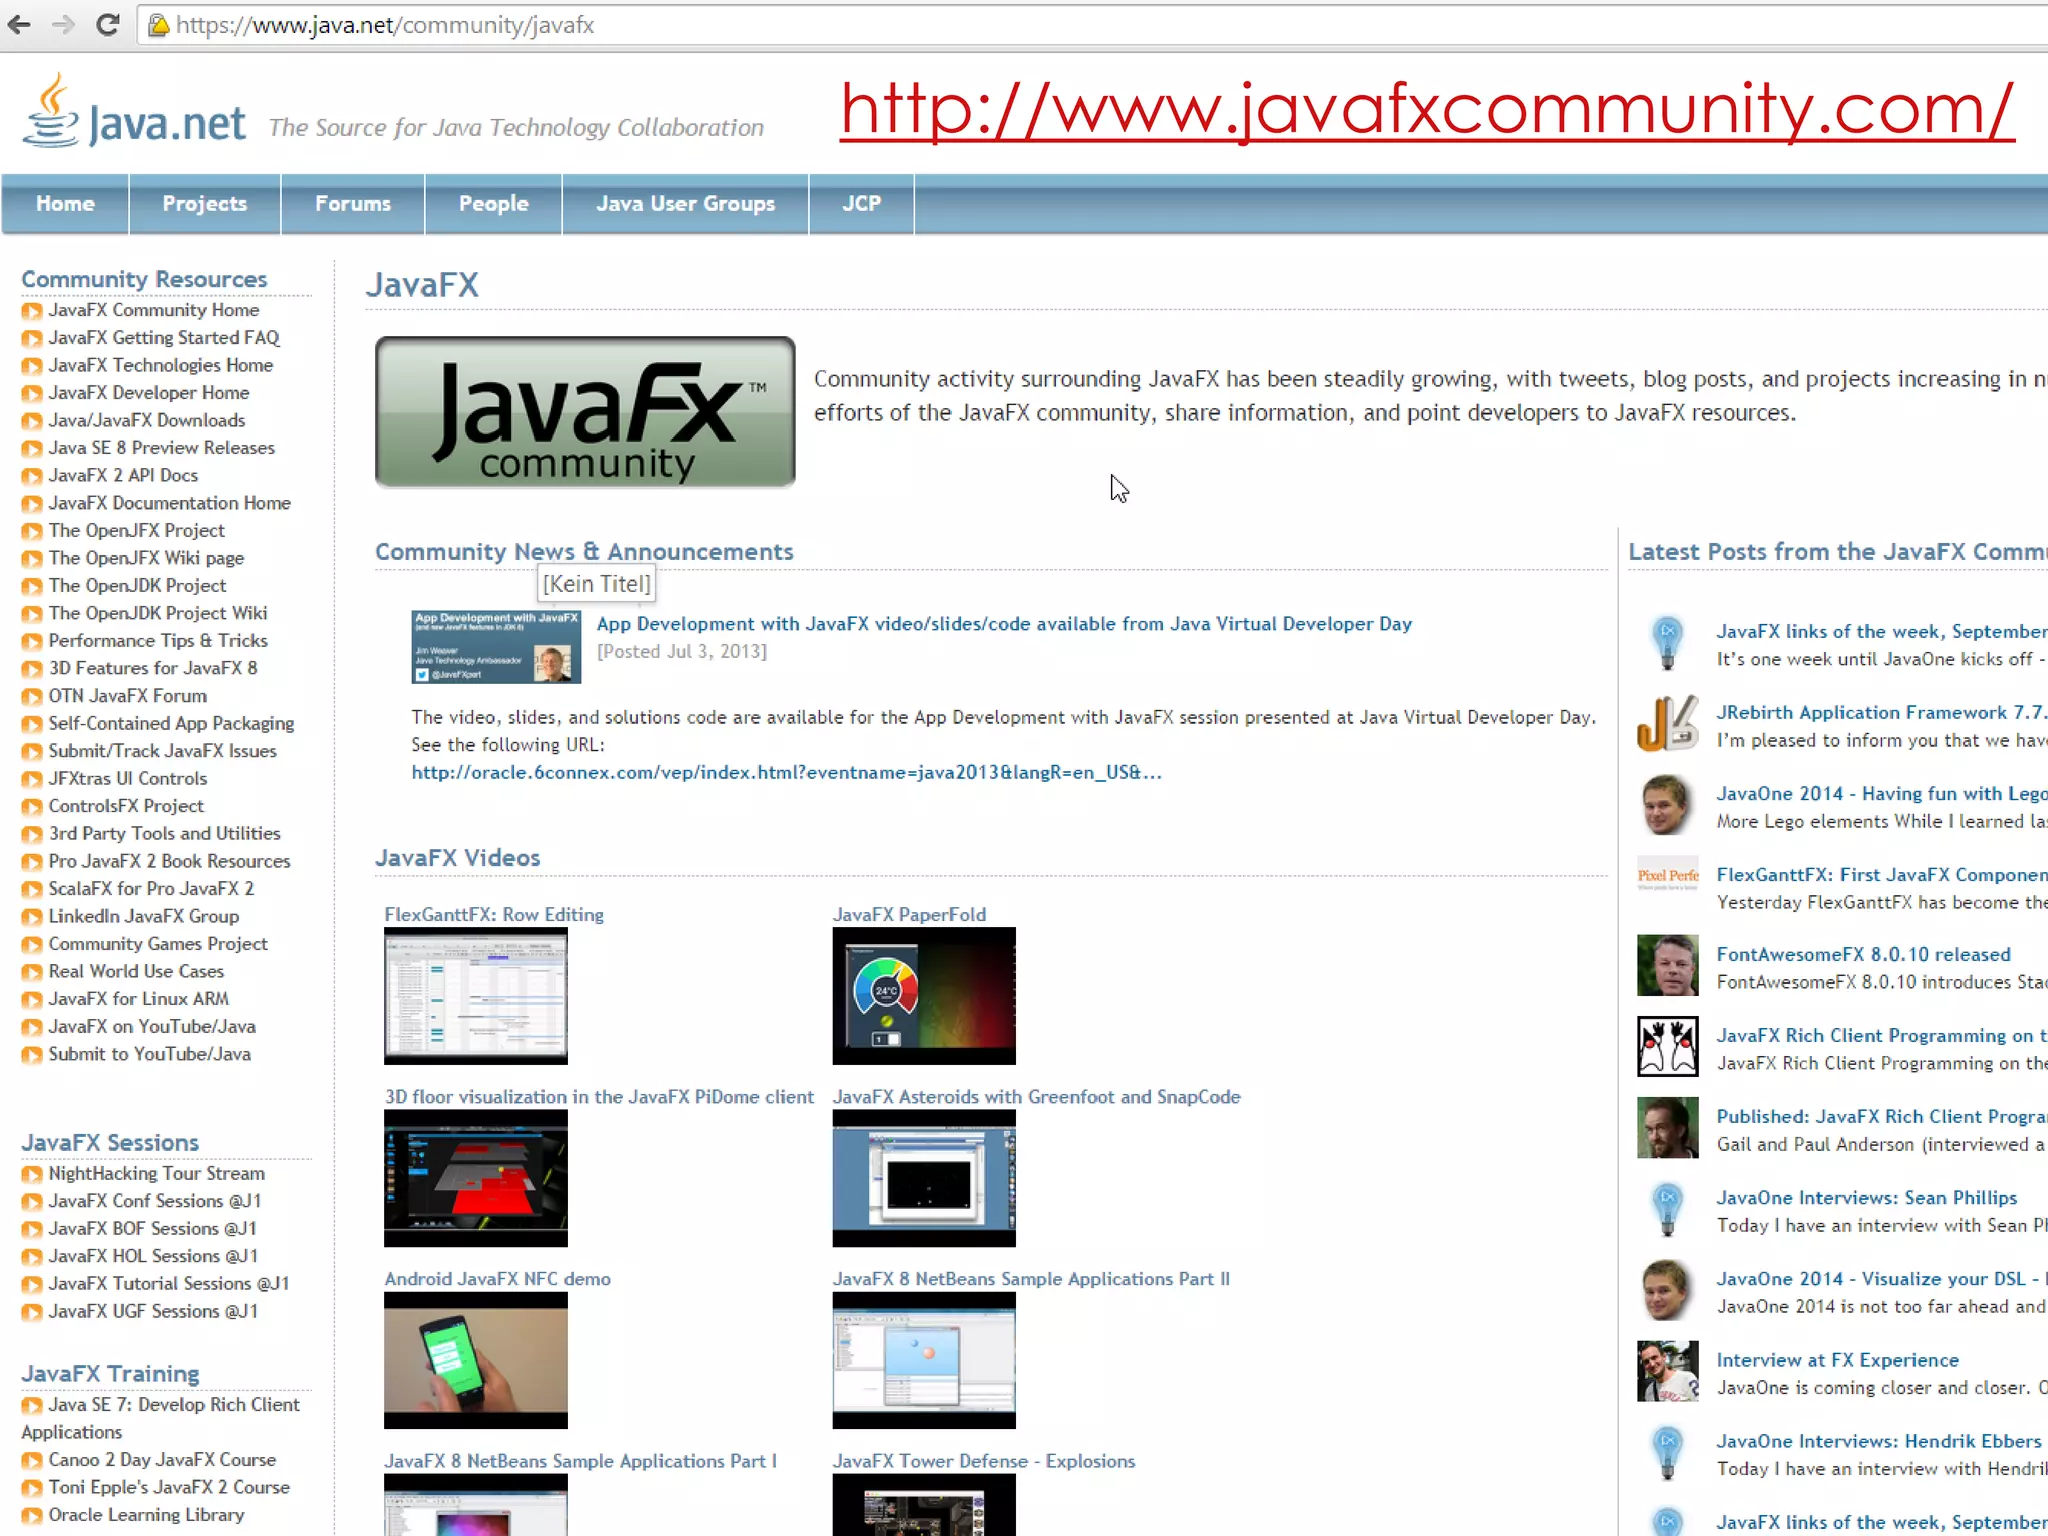Screen dimensions: 2048x1536
Task: Open JavaFX Getting Started FAQ link
Action: point(164,338)
